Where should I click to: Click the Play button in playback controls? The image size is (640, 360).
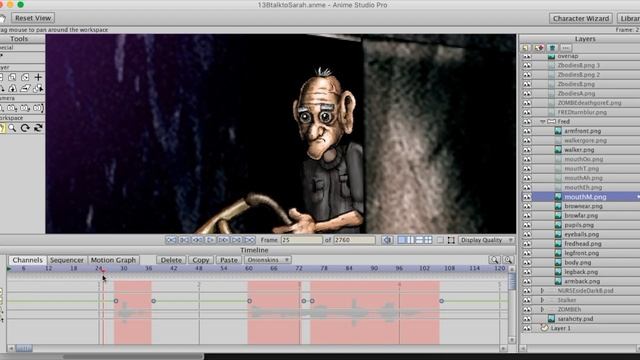(210, 240)
